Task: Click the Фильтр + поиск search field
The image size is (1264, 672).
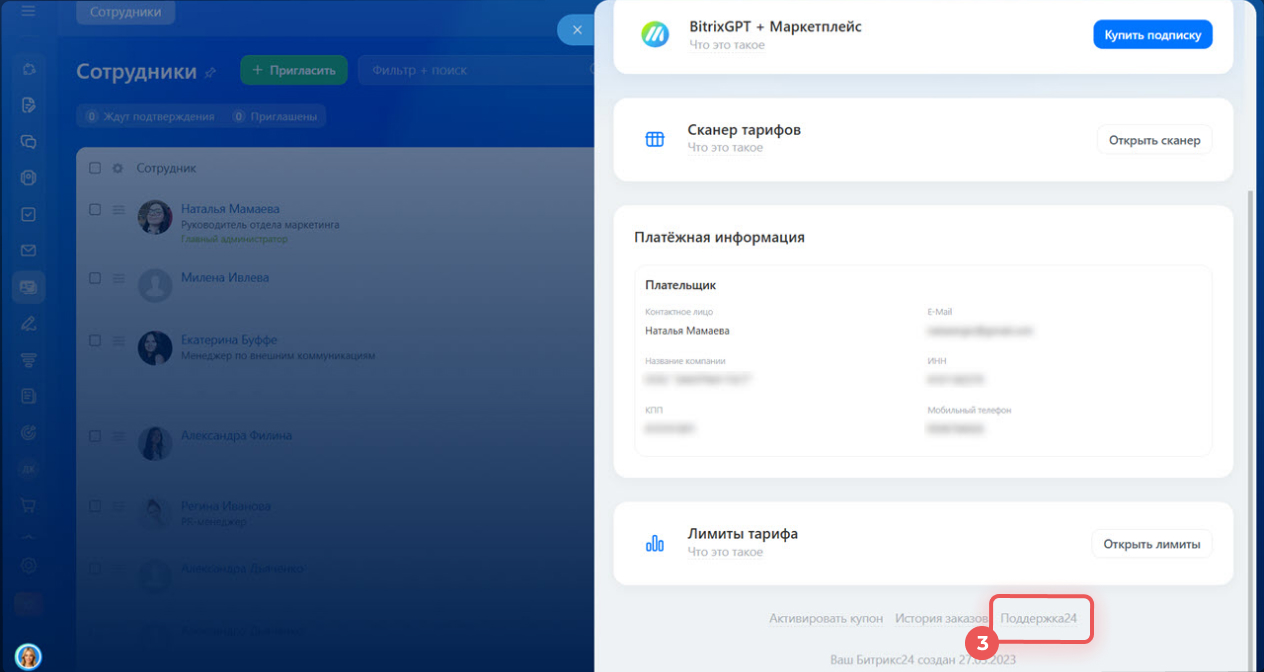Action: (470, 70)
